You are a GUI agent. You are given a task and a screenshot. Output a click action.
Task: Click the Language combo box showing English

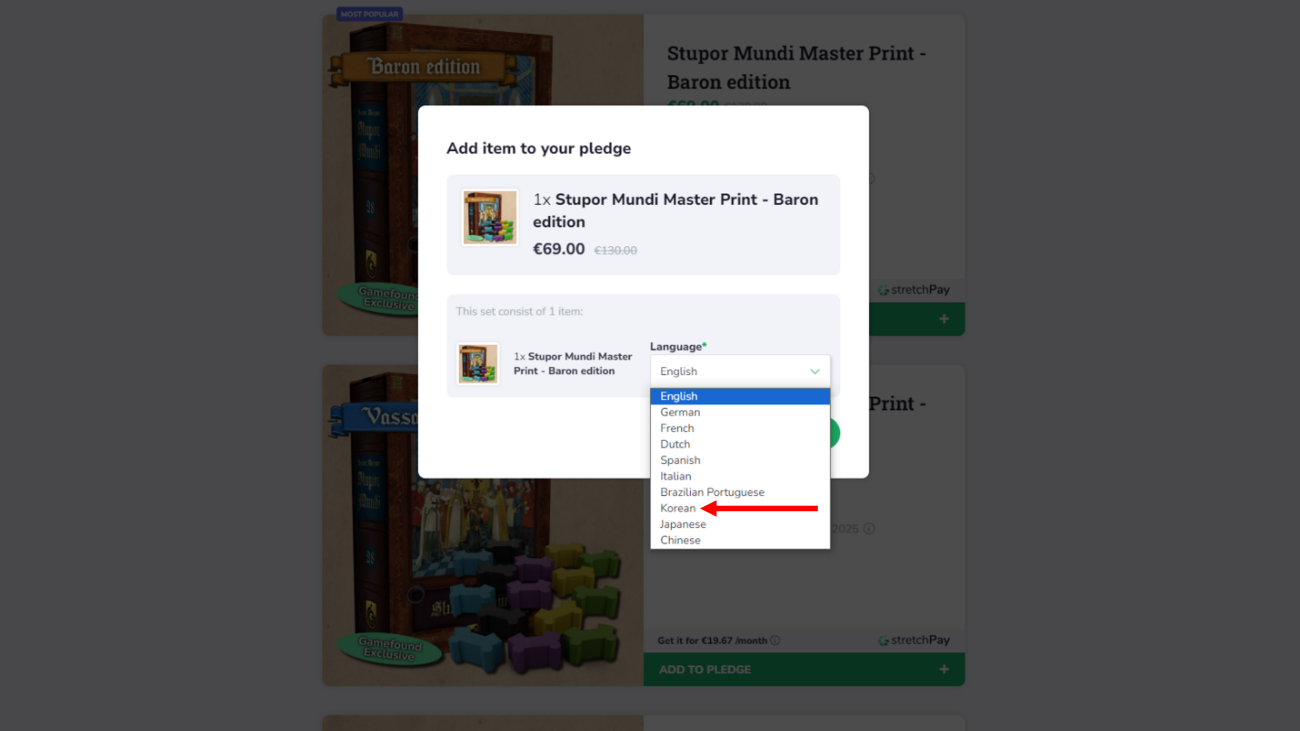[740, 371]
